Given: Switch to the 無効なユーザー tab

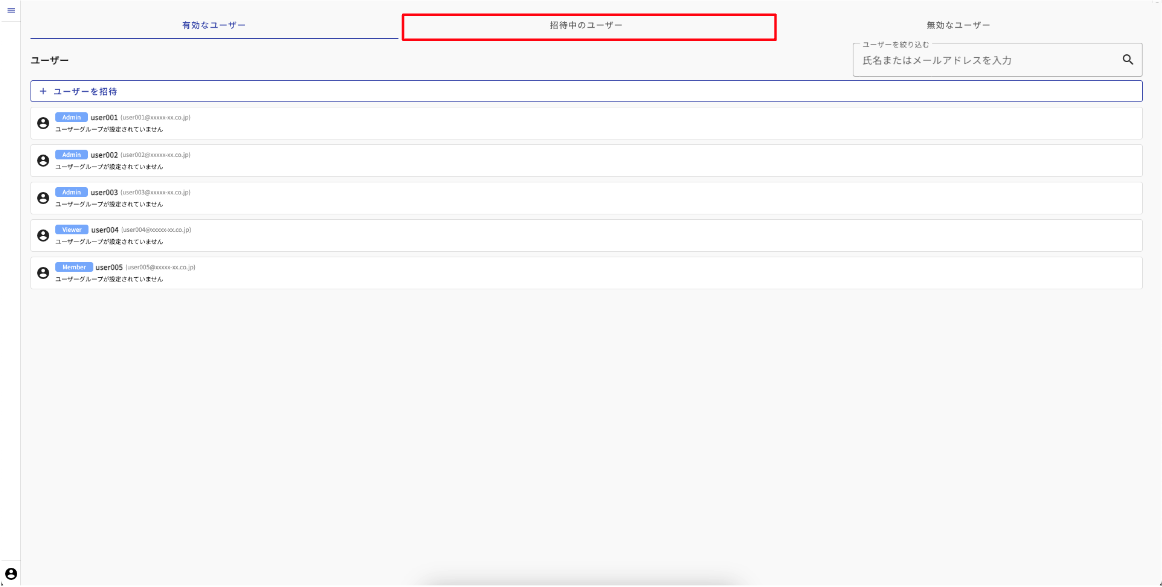Looking at the screenshot, I should tap(958, 25).
